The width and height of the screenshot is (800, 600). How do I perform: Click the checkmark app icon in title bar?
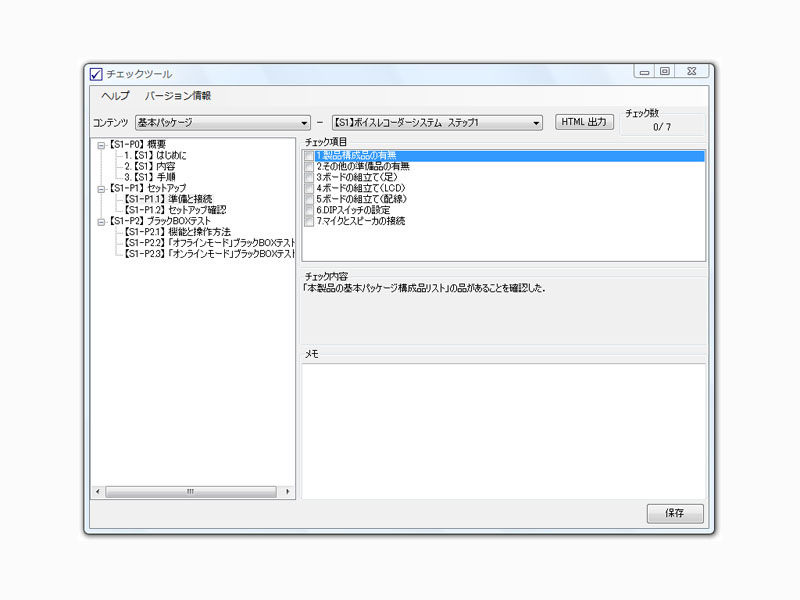[x=96, y=74]
